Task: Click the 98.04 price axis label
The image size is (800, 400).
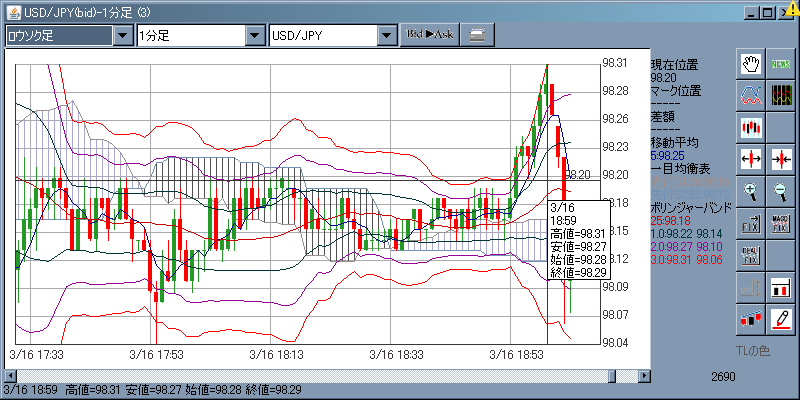Action: point(614,342)
